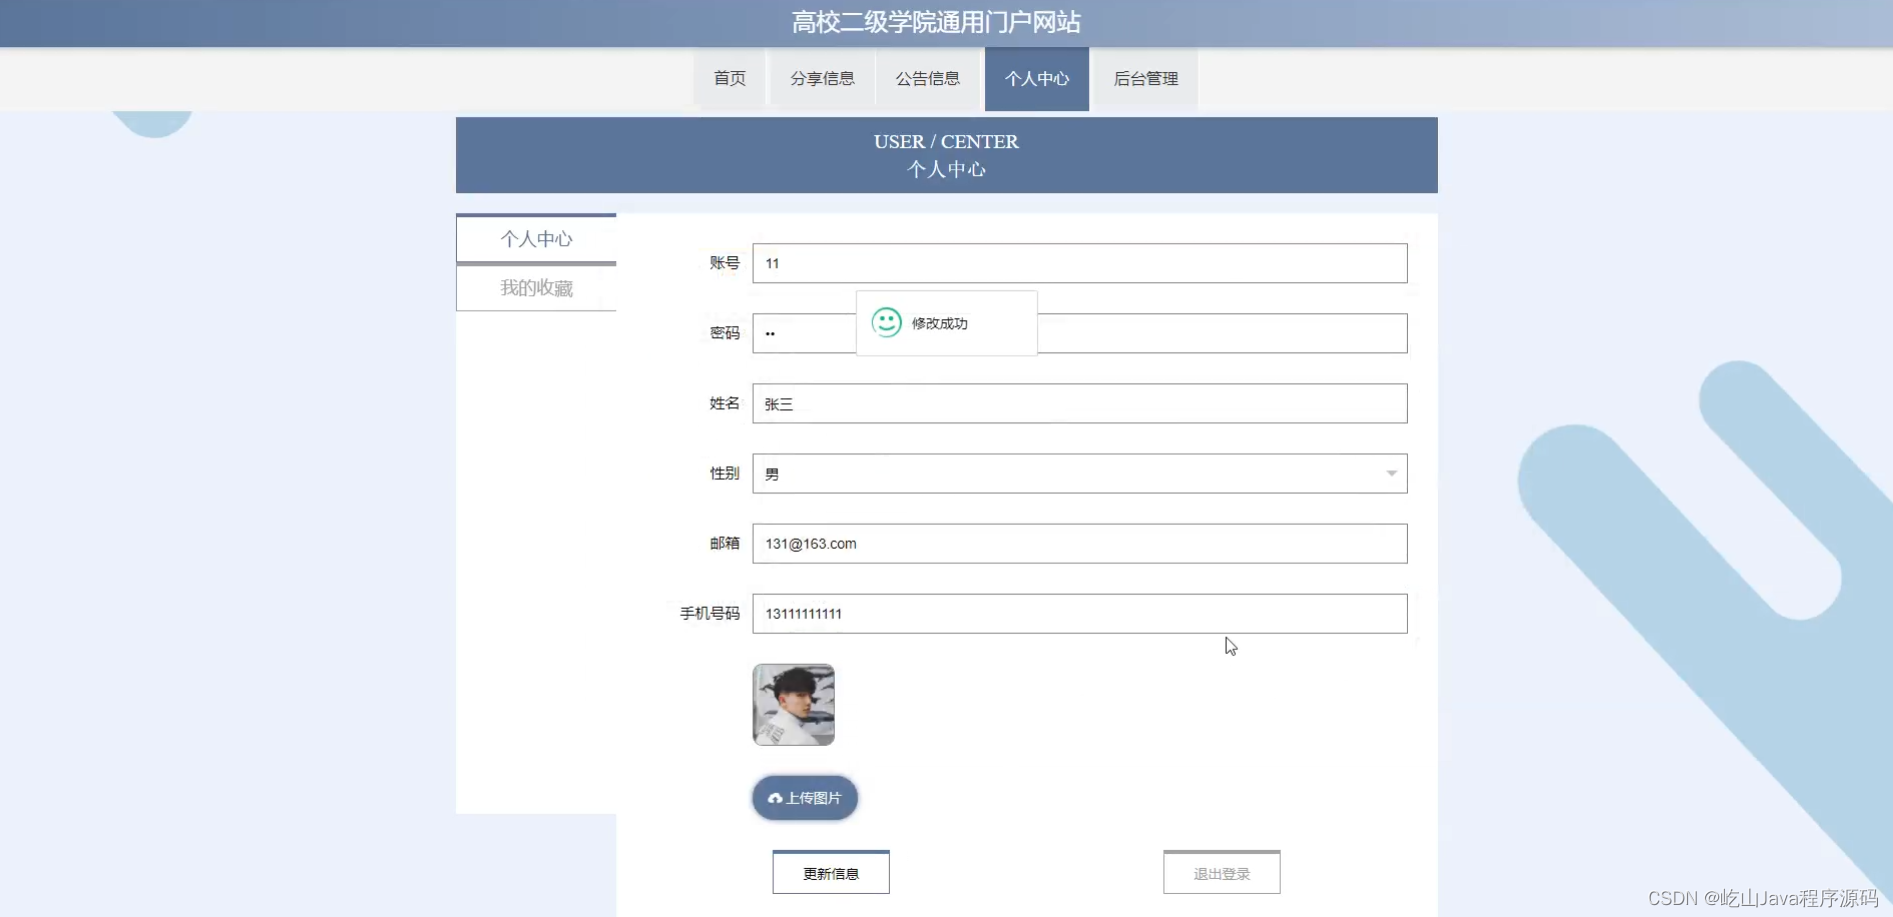
Task: Click the smiley icon in the success toast
Action: point(887,323)
